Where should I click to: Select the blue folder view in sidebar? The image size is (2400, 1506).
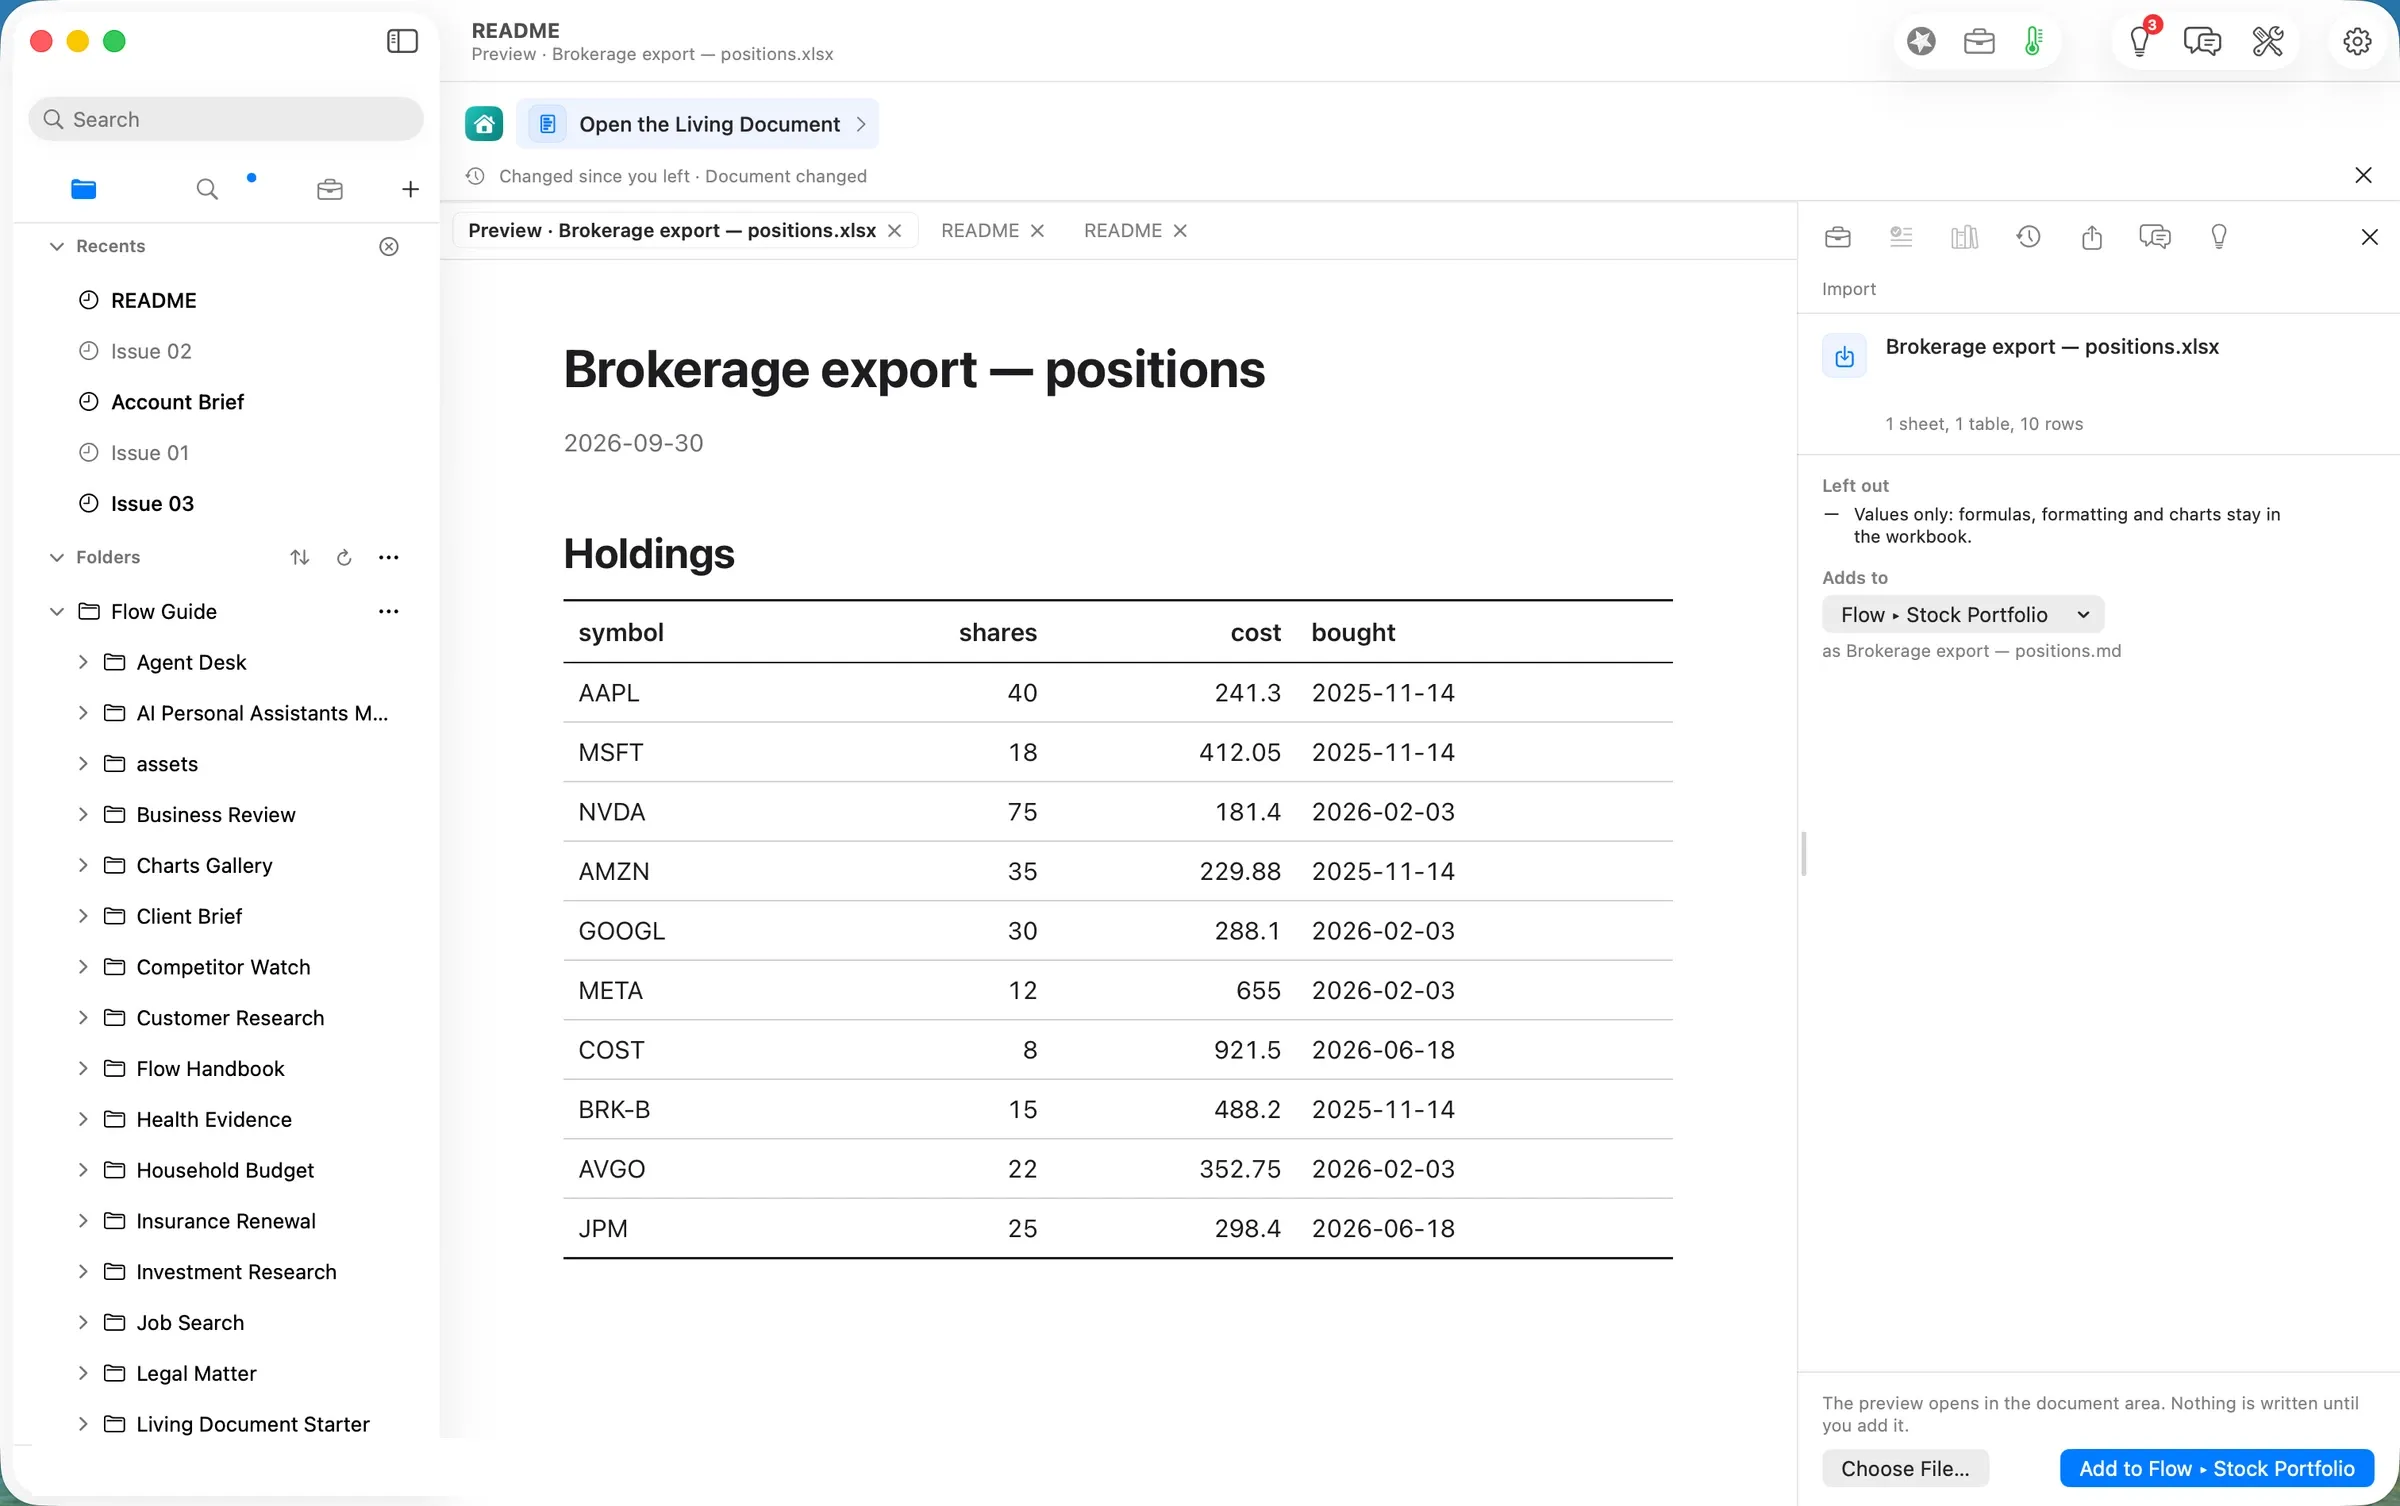pyautogui.click(x=84, y=189)
